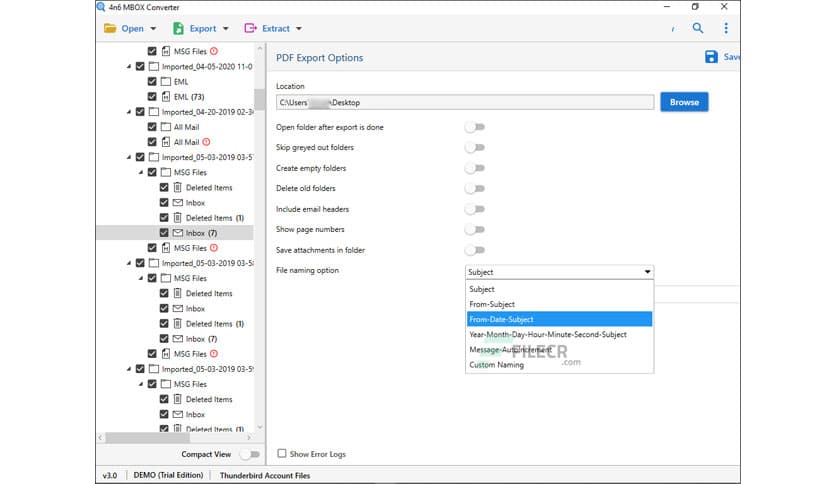Click the Location path input field
This screenshot has width=836, height=484.
(x=464, y=102)
